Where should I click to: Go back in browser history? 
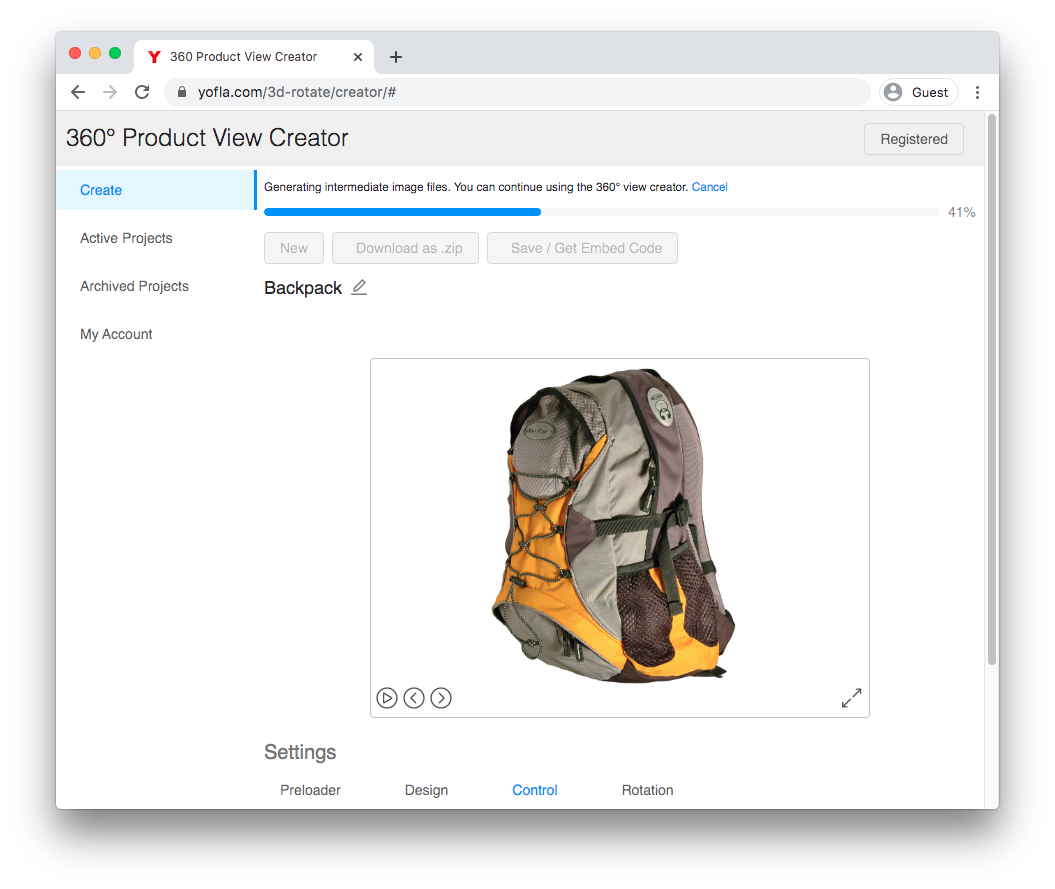pos(78,92)
